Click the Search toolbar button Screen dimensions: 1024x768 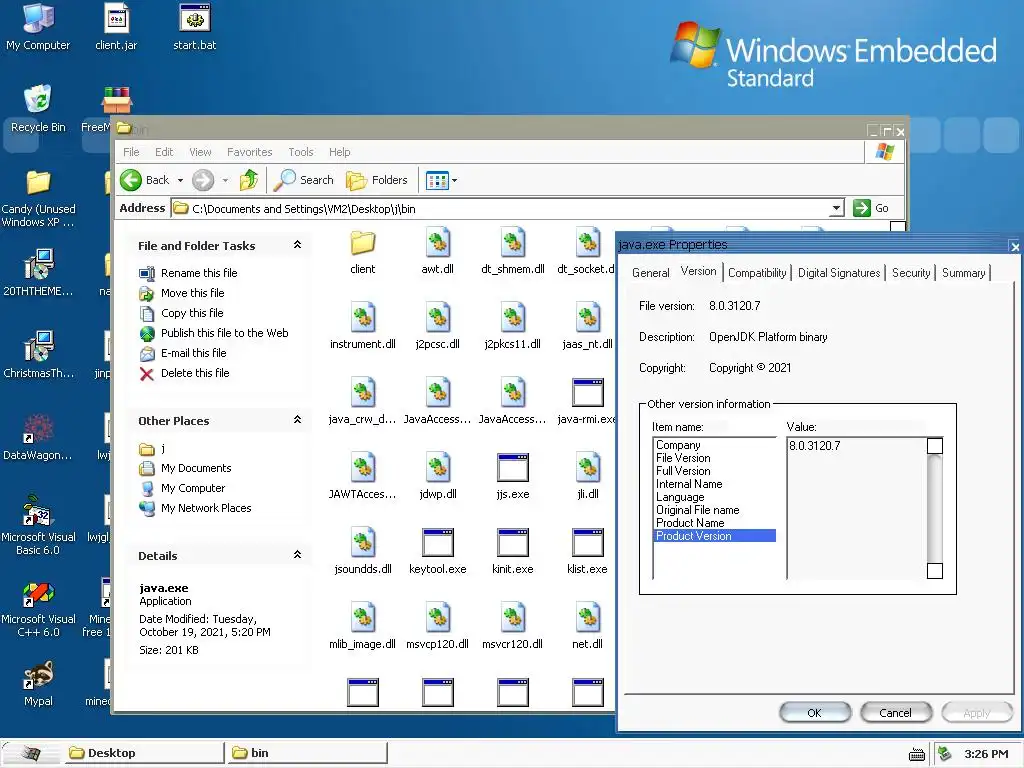(304, 180)
